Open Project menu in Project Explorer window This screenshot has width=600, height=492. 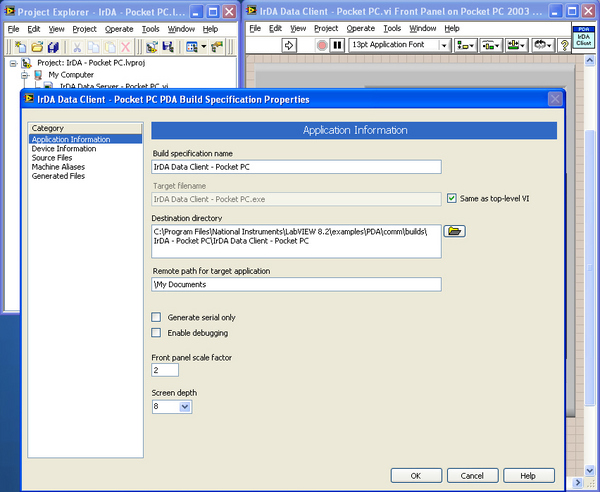click(85, 29)
